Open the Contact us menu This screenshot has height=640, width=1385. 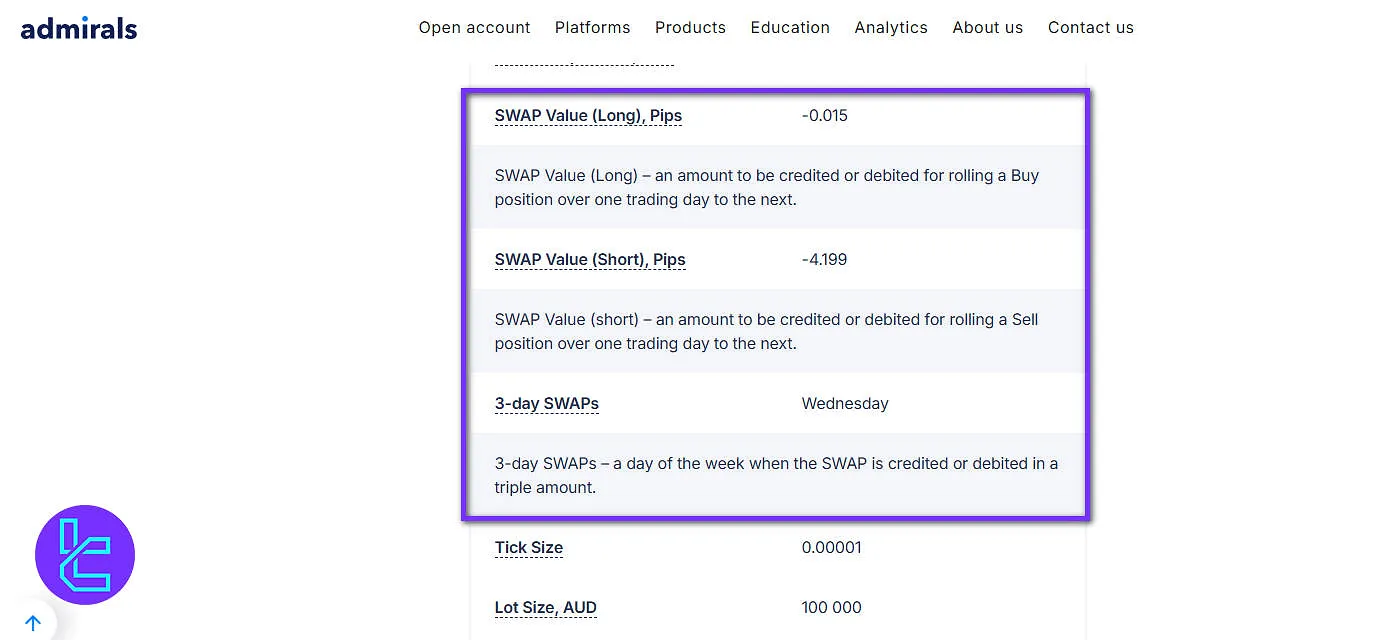[1090, 27]
